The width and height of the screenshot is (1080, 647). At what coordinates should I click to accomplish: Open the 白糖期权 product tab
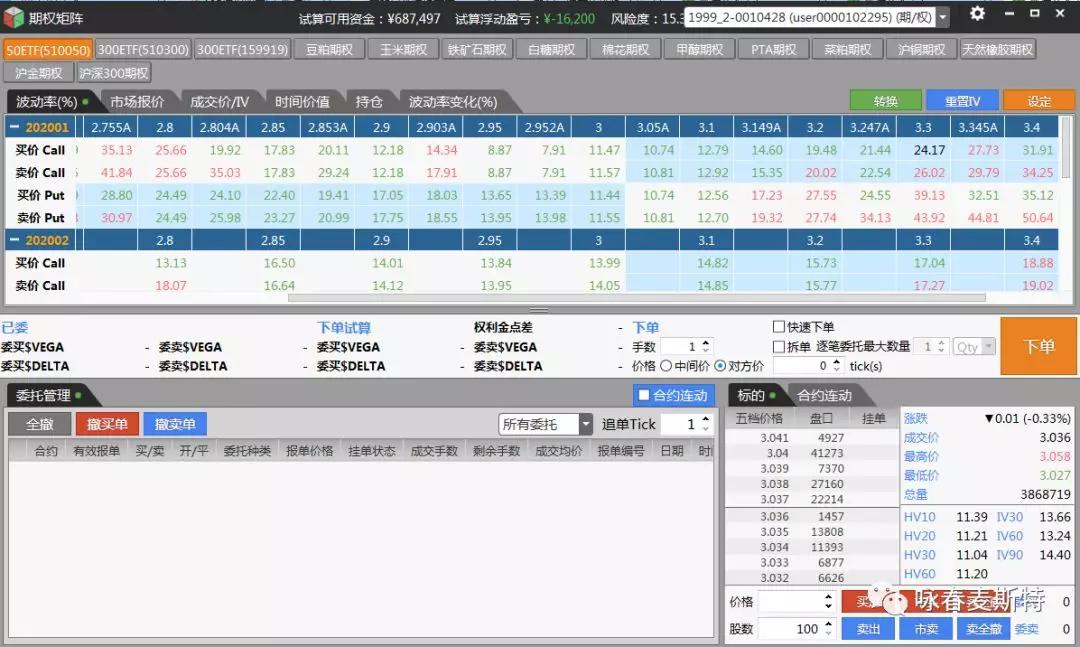551,50
